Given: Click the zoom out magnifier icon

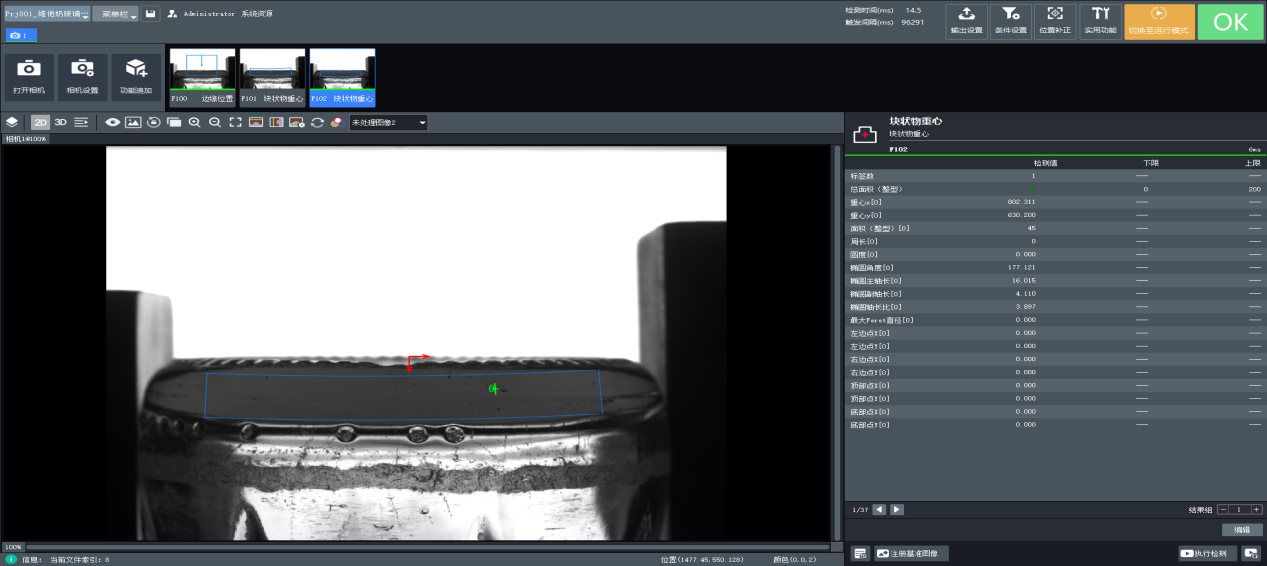Looking at the screenshot, I should [214, 122].
